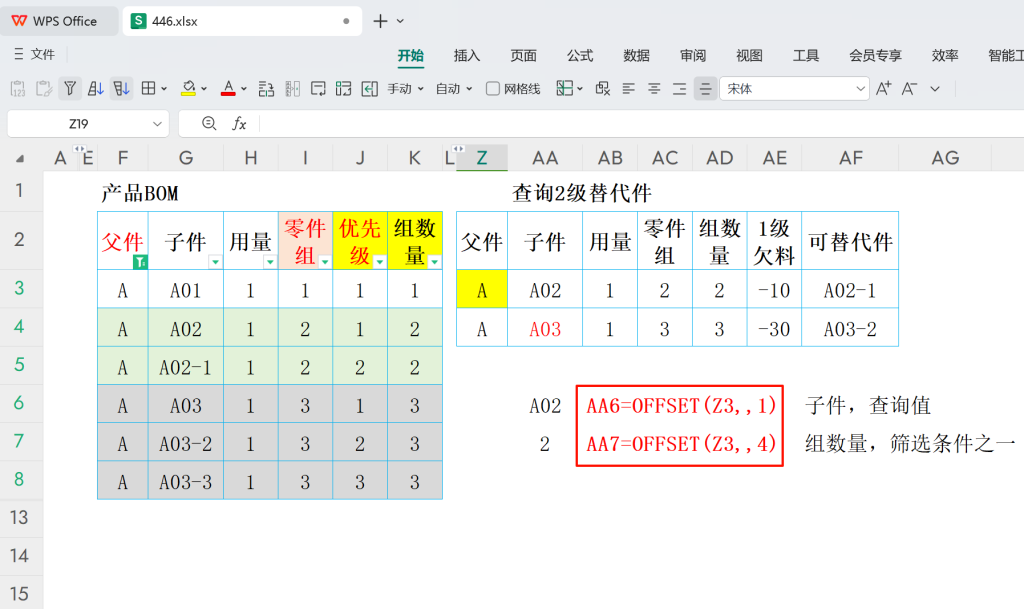1024x609 pixels.
Task: Expand the fill color dropdown arrow
Action: [204, 89]
